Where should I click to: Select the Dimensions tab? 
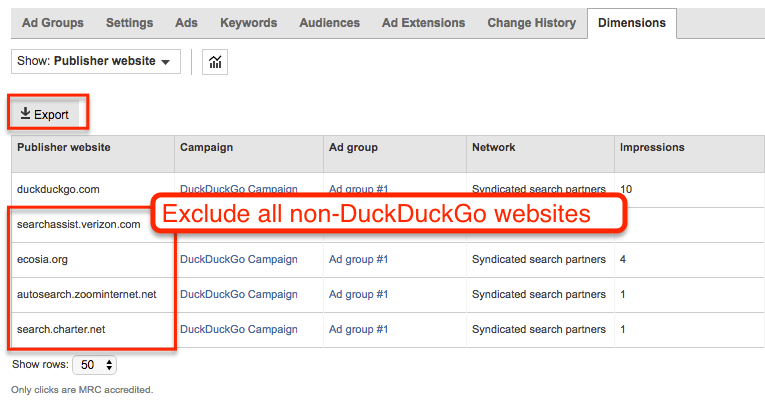(632, 23)
